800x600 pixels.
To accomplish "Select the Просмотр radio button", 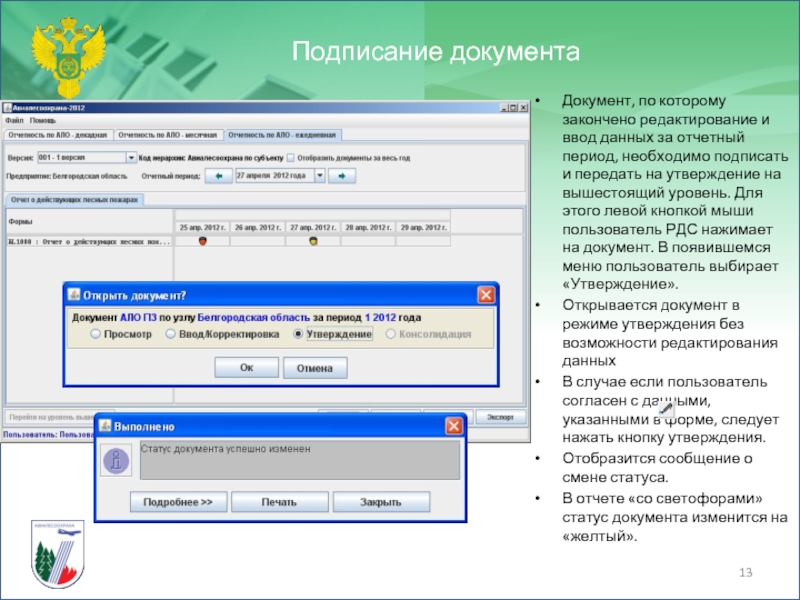I will tap(97, 334).
